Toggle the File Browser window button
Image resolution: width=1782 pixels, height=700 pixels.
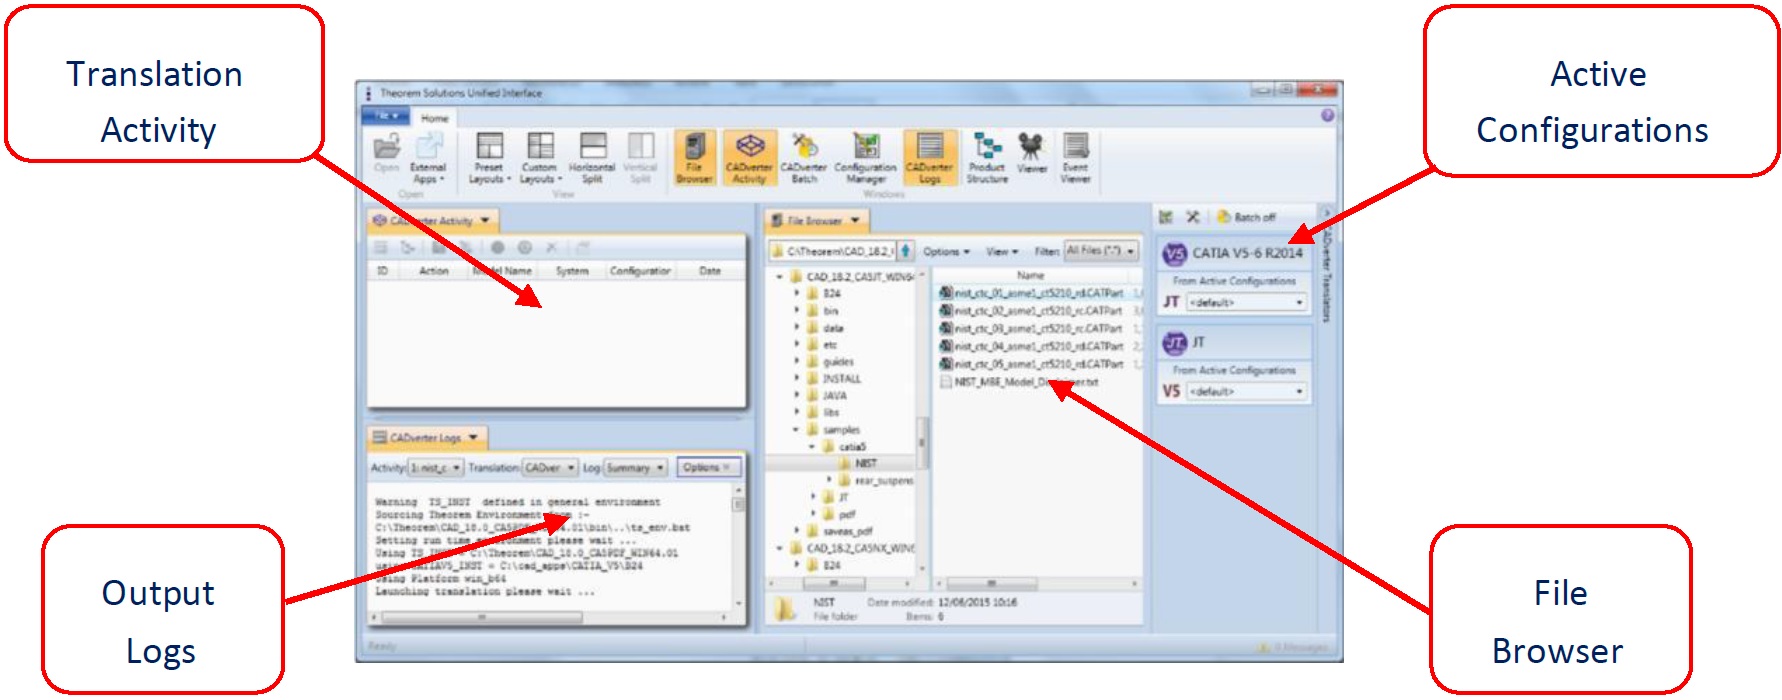tap(694, 159)
